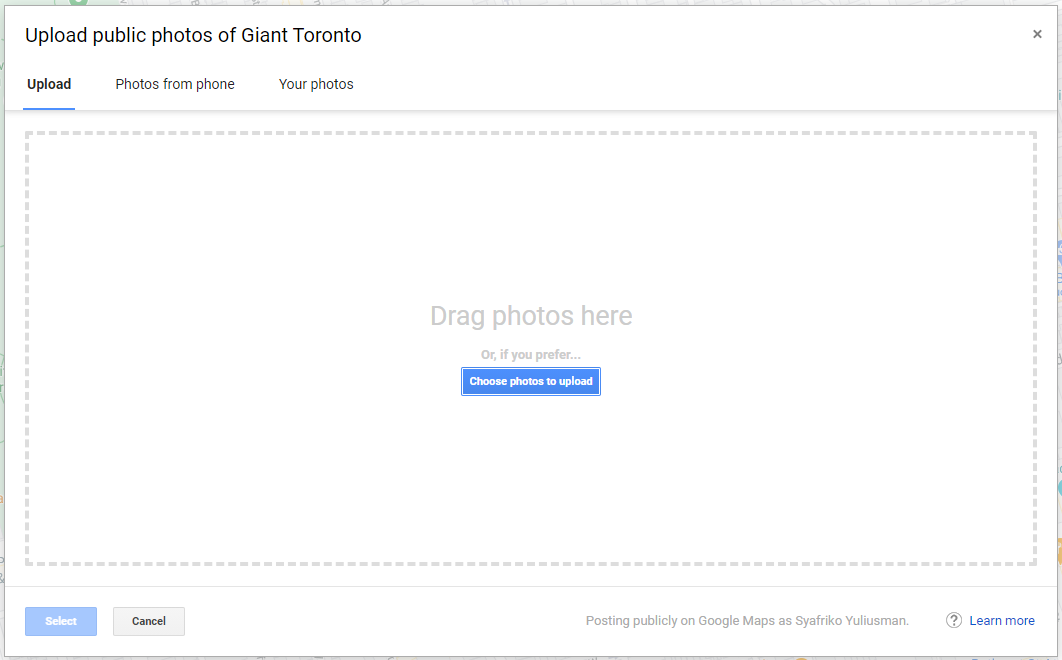Click the 'Or, if you prefer...' text
Viewport: 1062px width, 660px height.
pyautogui.click(x=531, y=354)
